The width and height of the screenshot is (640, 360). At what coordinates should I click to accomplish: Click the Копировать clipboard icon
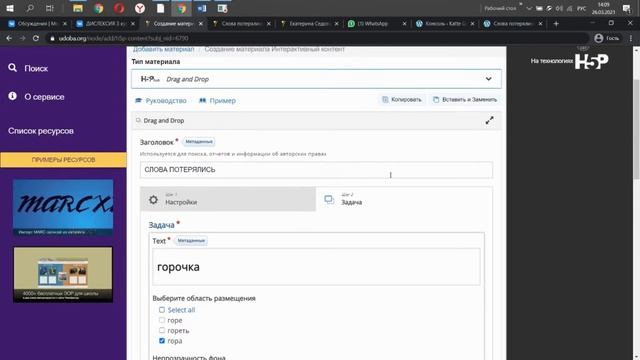click(385, 99)
